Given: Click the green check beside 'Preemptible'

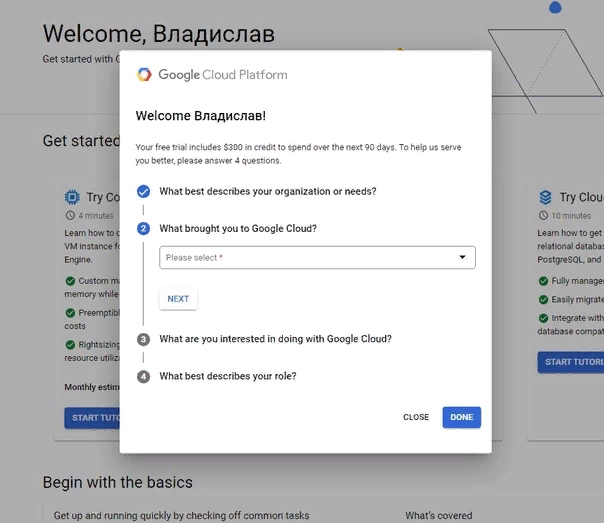Looking at the screenshot, I should [x=70, y=313].
